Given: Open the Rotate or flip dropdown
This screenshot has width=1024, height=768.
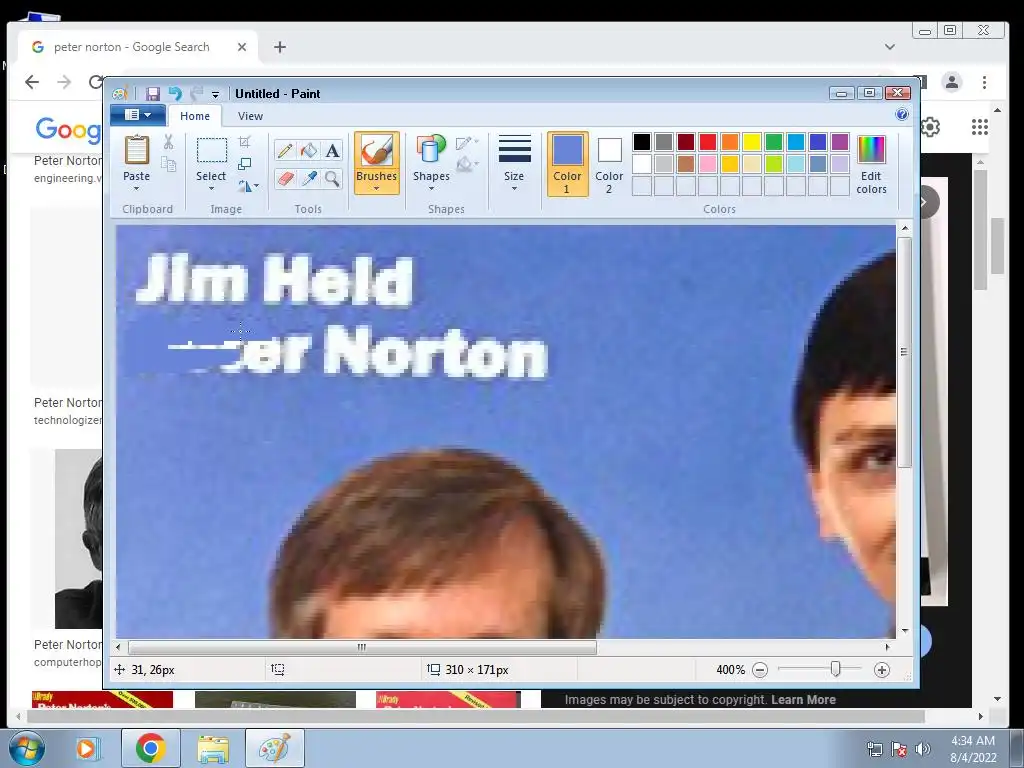Looking at the screenshot, I should (x=248, y=186).
